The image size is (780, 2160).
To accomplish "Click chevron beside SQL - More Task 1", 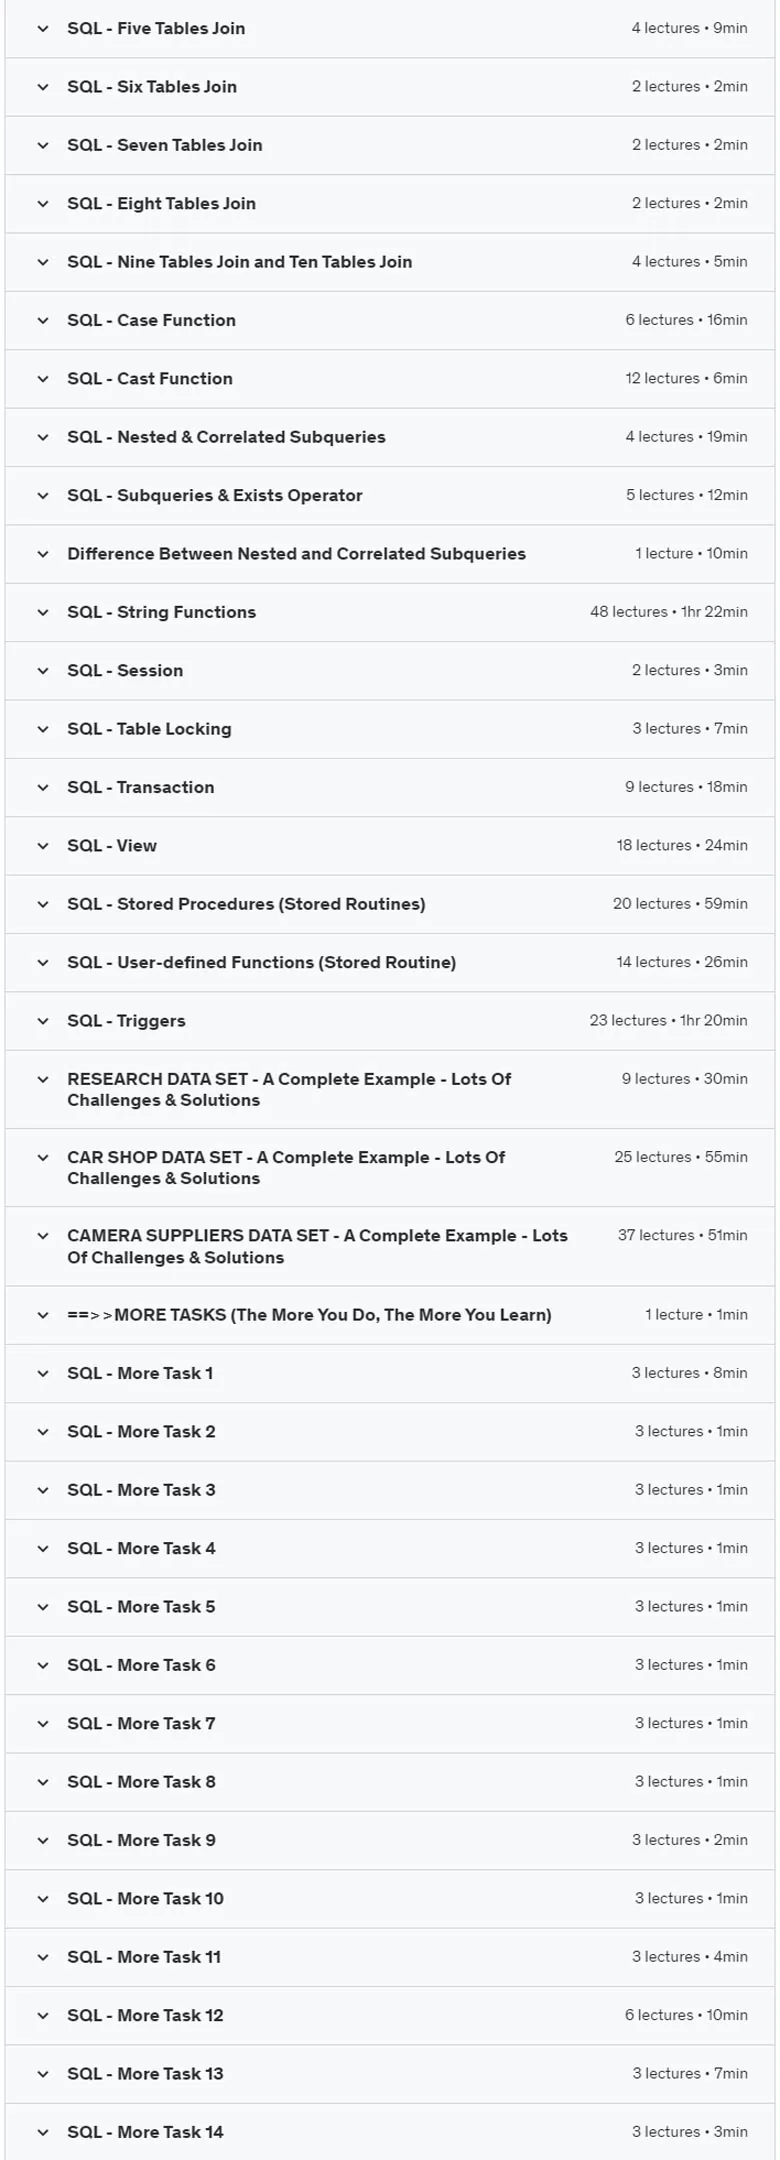I will click(43, 1374).
